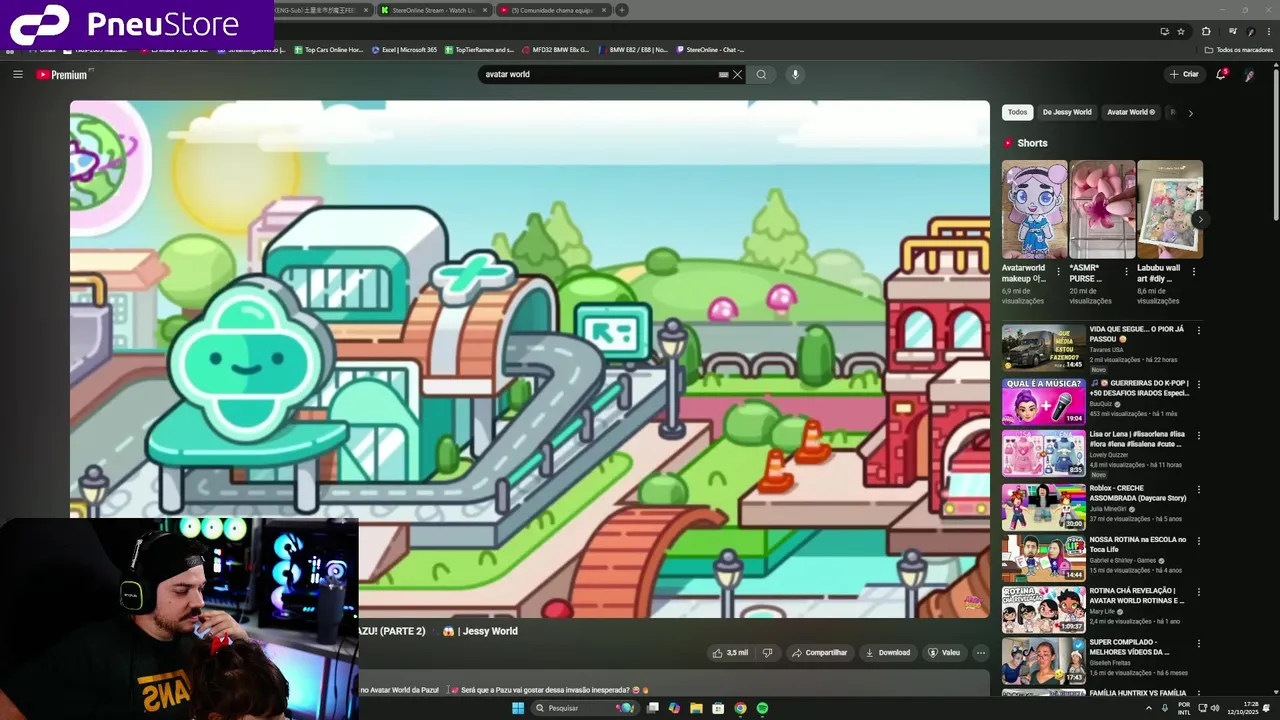This screenshot has width=1280, height=720.
Task: Open YouTube notifications bell
Action: click(x=1221, y=74)
